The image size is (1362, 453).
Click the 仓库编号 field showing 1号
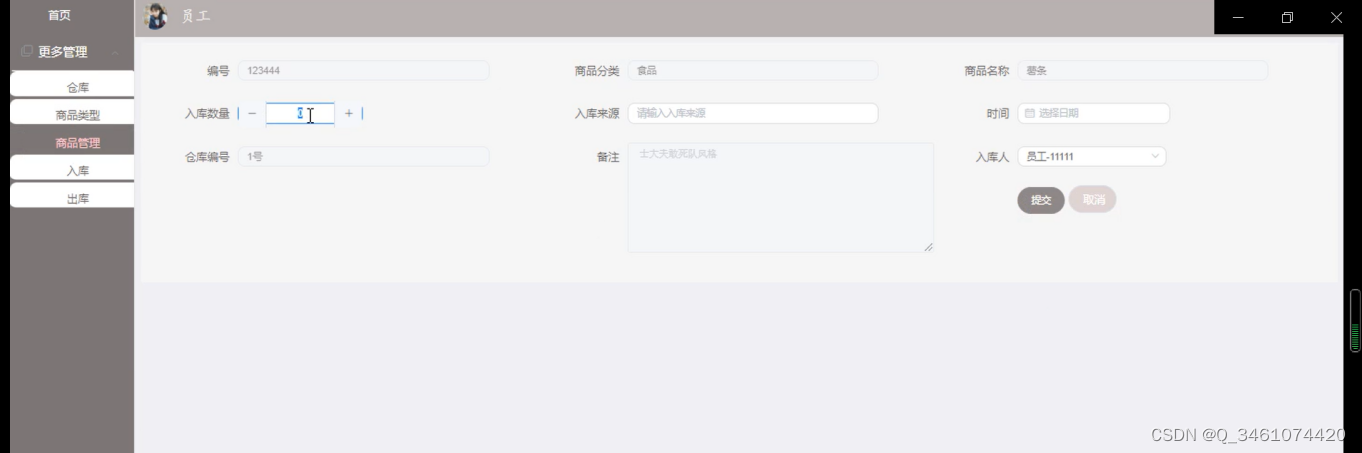364,156
